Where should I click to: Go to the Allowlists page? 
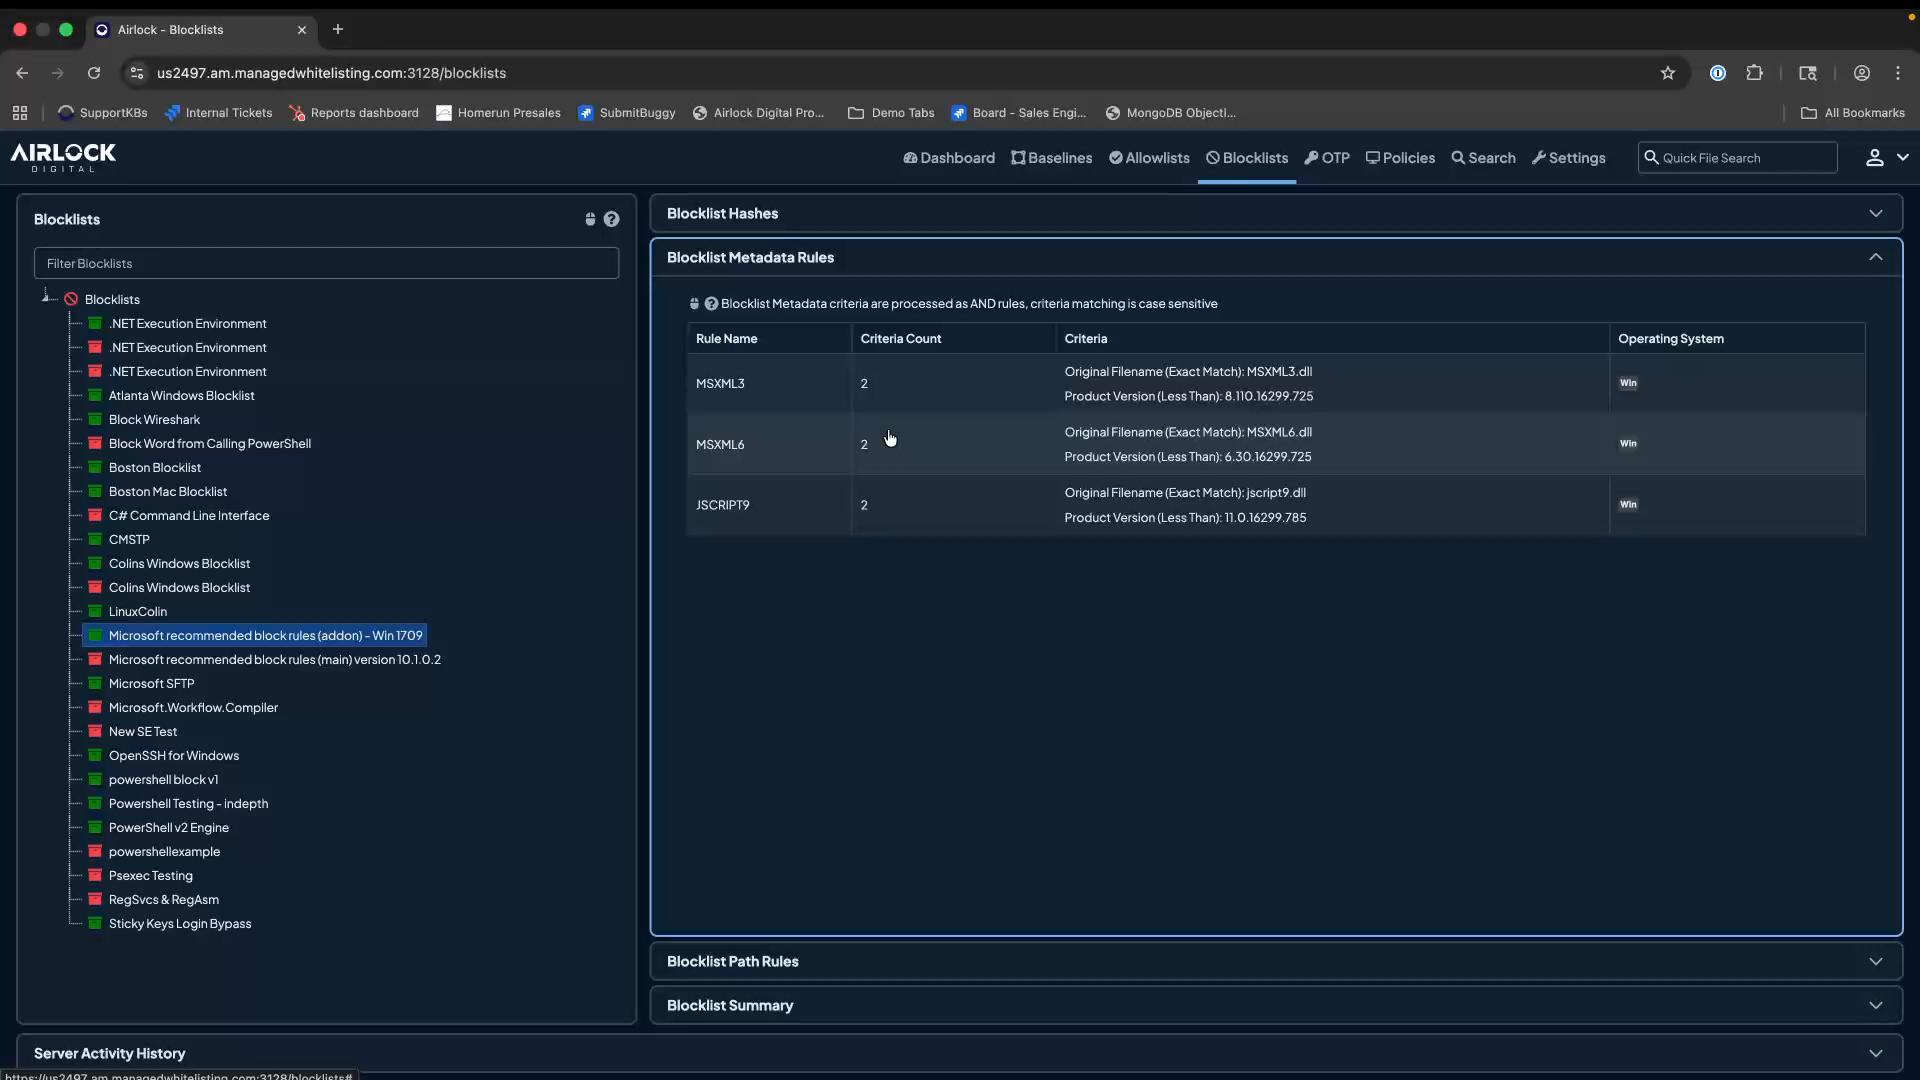tap(1148, 157)
